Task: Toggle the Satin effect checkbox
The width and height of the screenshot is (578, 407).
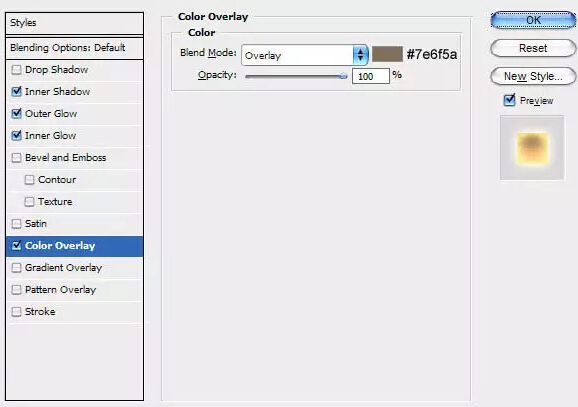Action: pyautogui.click(x=16, y=224)
